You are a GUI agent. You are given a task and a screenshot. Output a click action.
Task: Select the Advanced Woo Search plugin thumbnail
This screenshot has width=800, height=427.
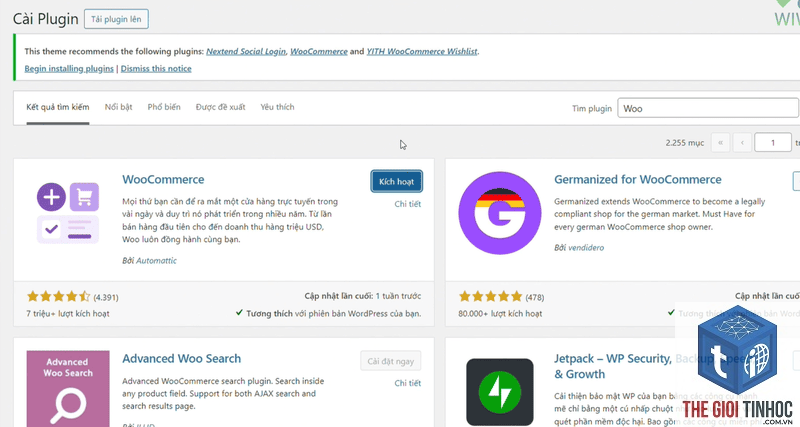tap(68, 388)
